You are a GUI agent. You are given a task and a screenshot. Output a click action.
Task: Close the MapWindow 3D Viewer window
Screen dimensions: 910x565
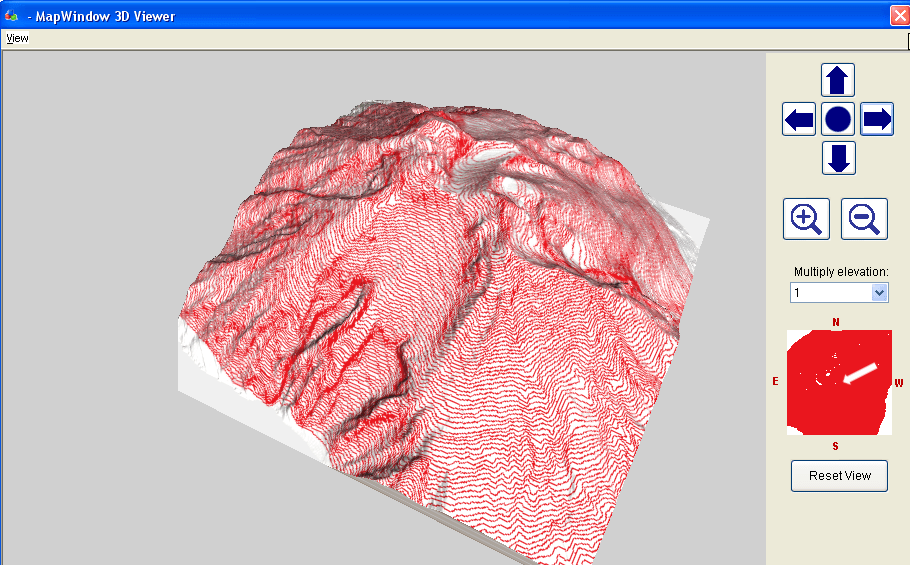coord(899,15)
